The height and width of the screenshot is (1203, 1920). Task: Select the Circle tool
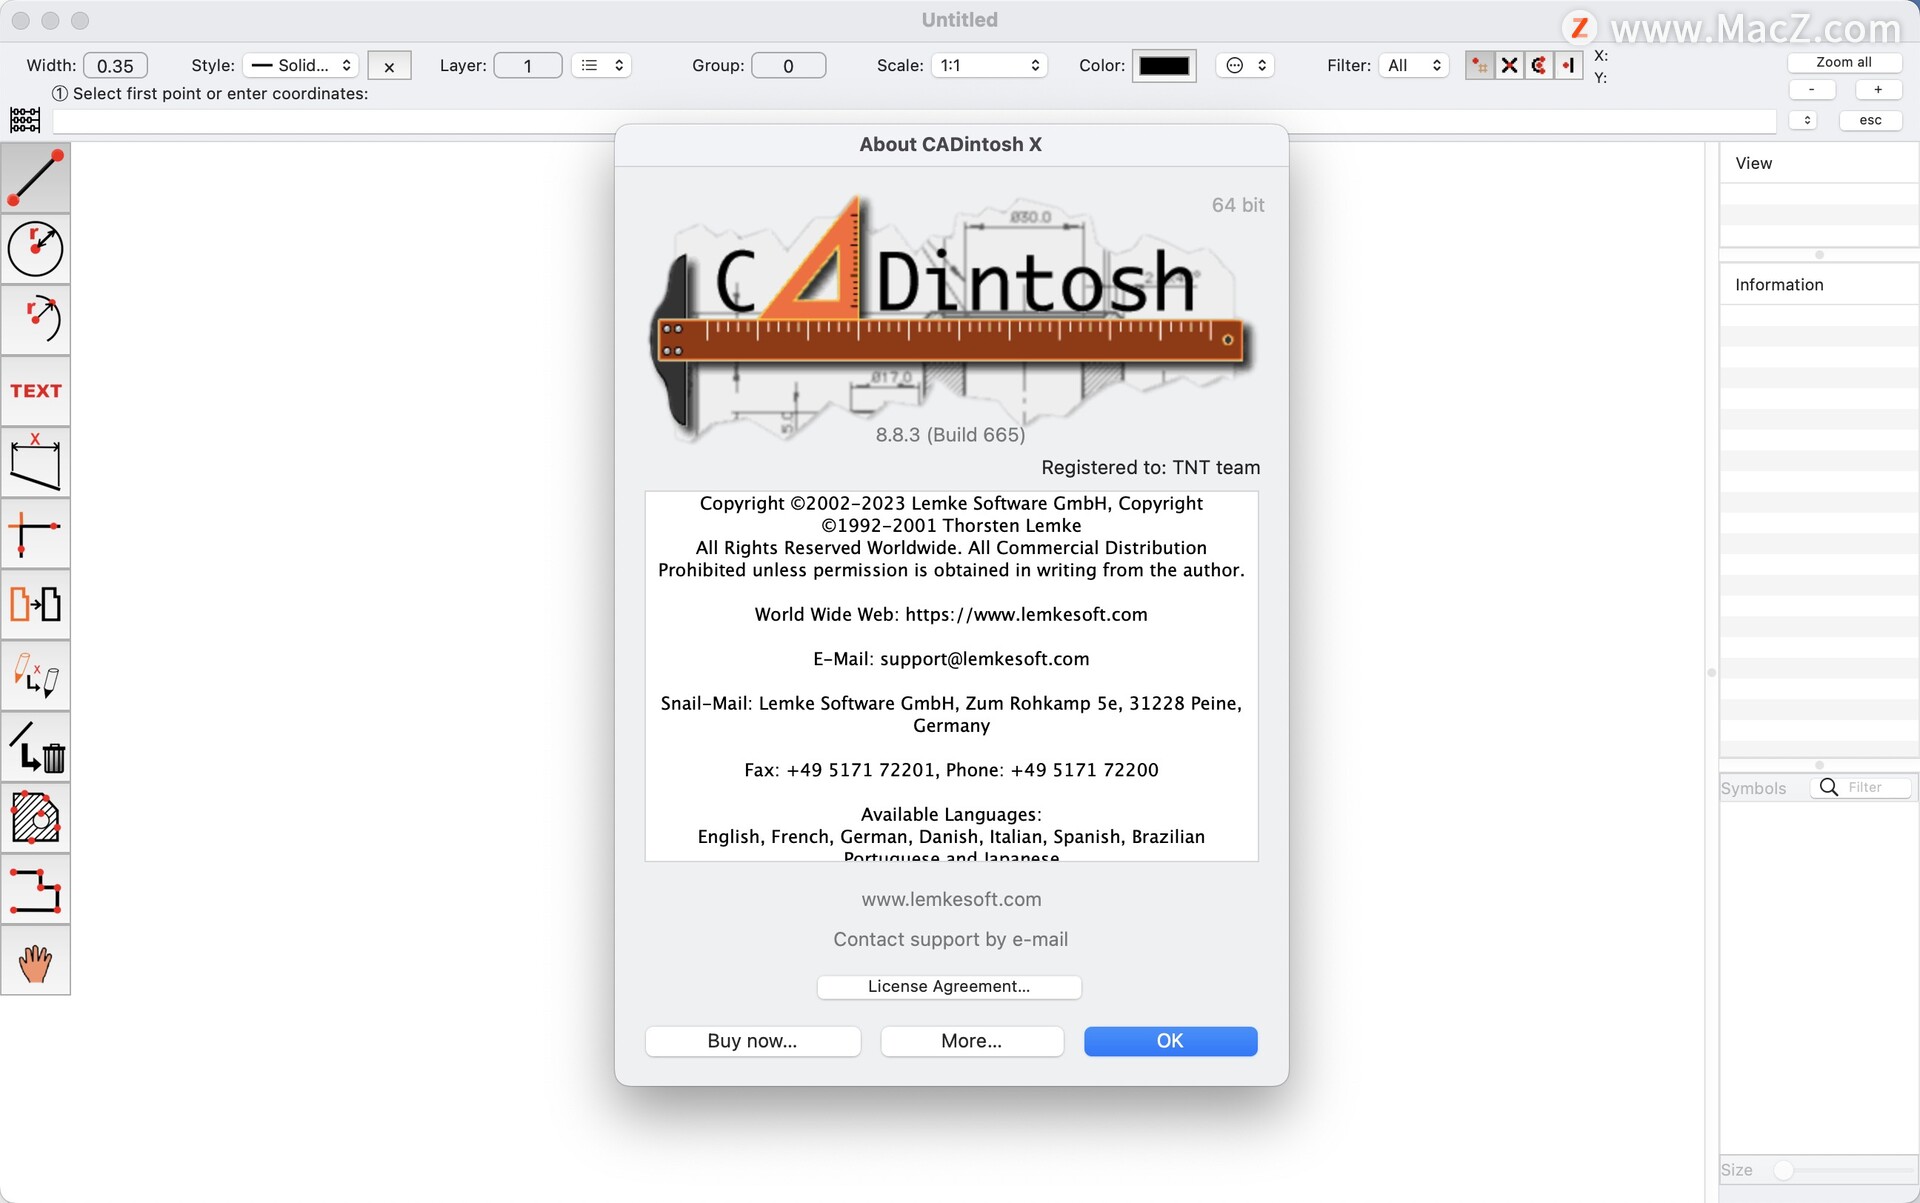click(x=35, y=249)
